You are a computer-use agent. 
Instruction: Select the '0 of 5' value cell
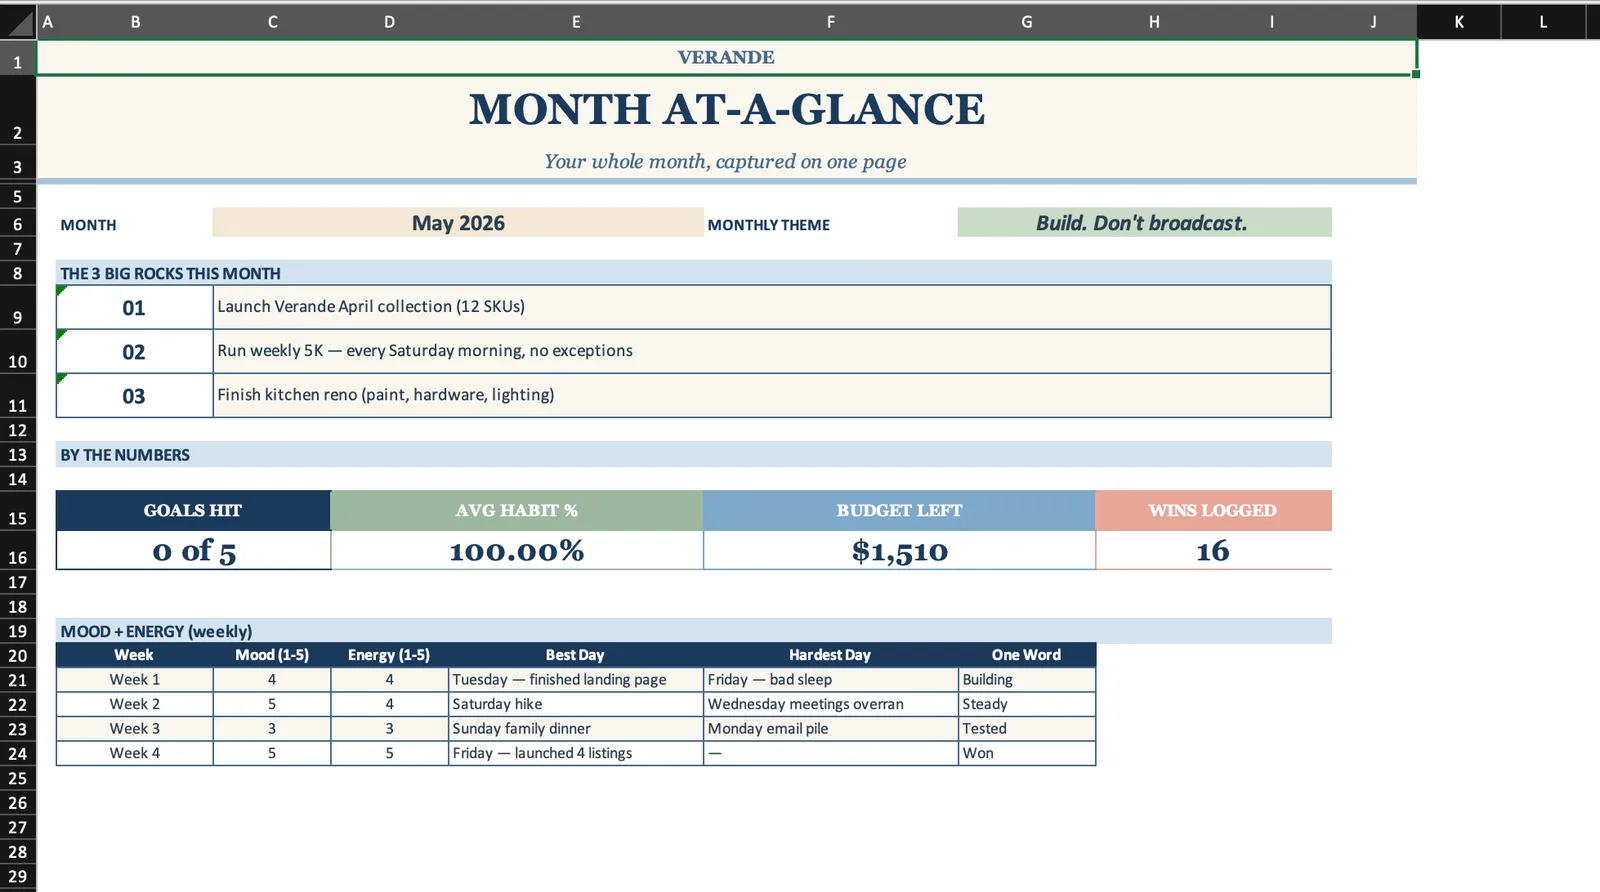pos(193,550)
